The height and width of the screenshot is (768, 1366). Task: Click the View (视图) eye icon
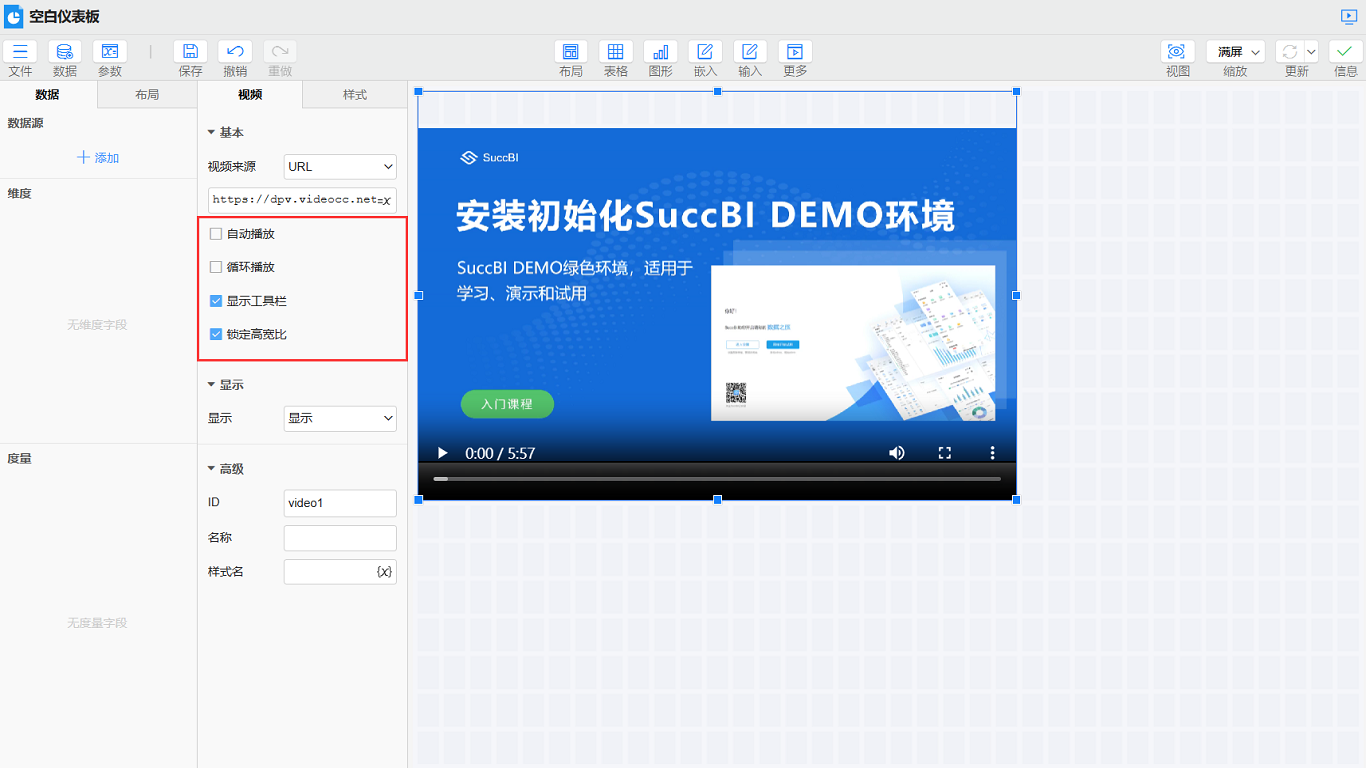coord(1177,52)
